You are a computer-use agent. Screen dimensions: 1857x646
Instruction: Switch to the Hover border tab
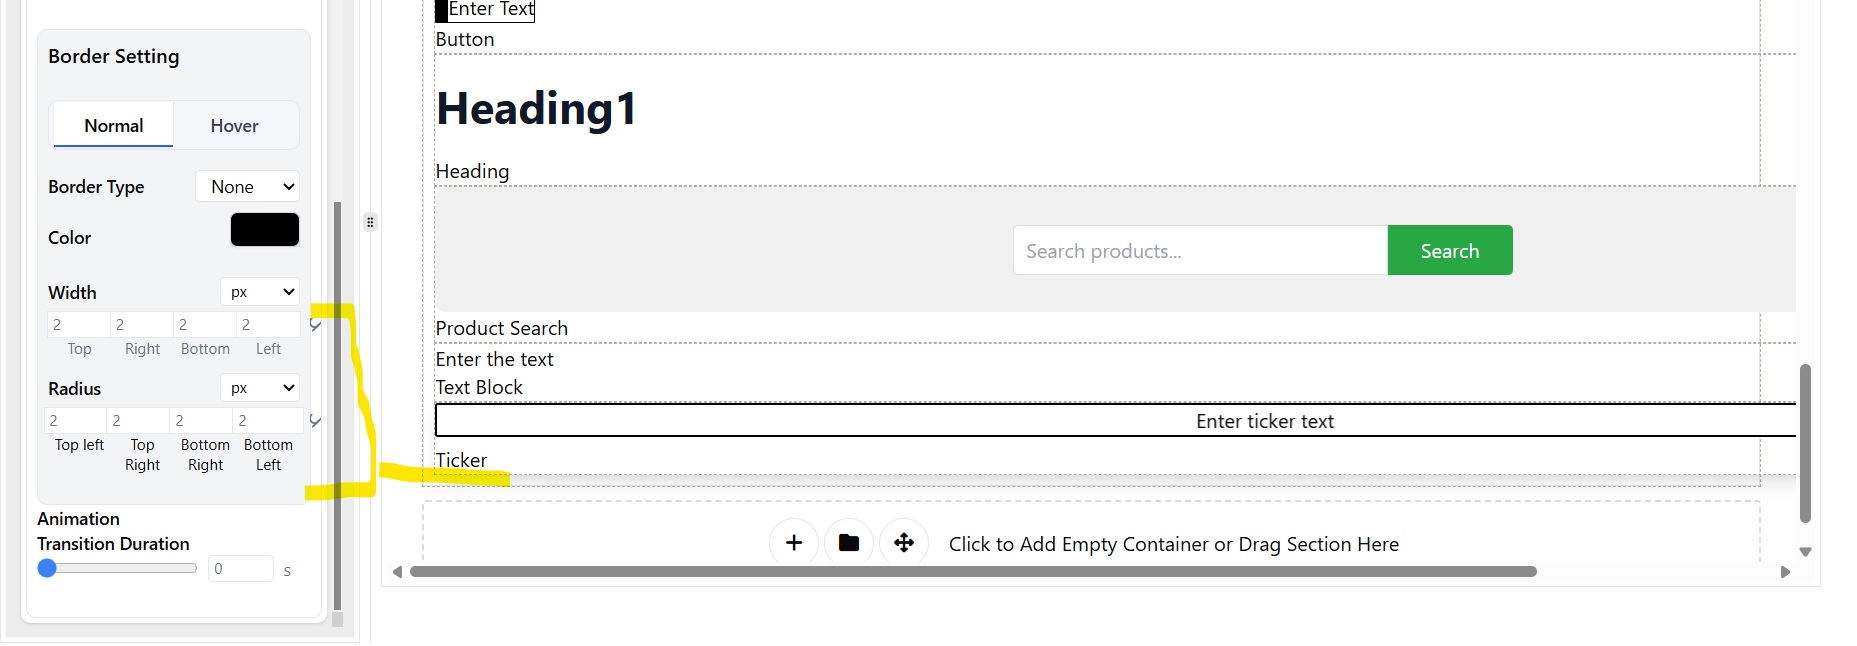(234, 125)
